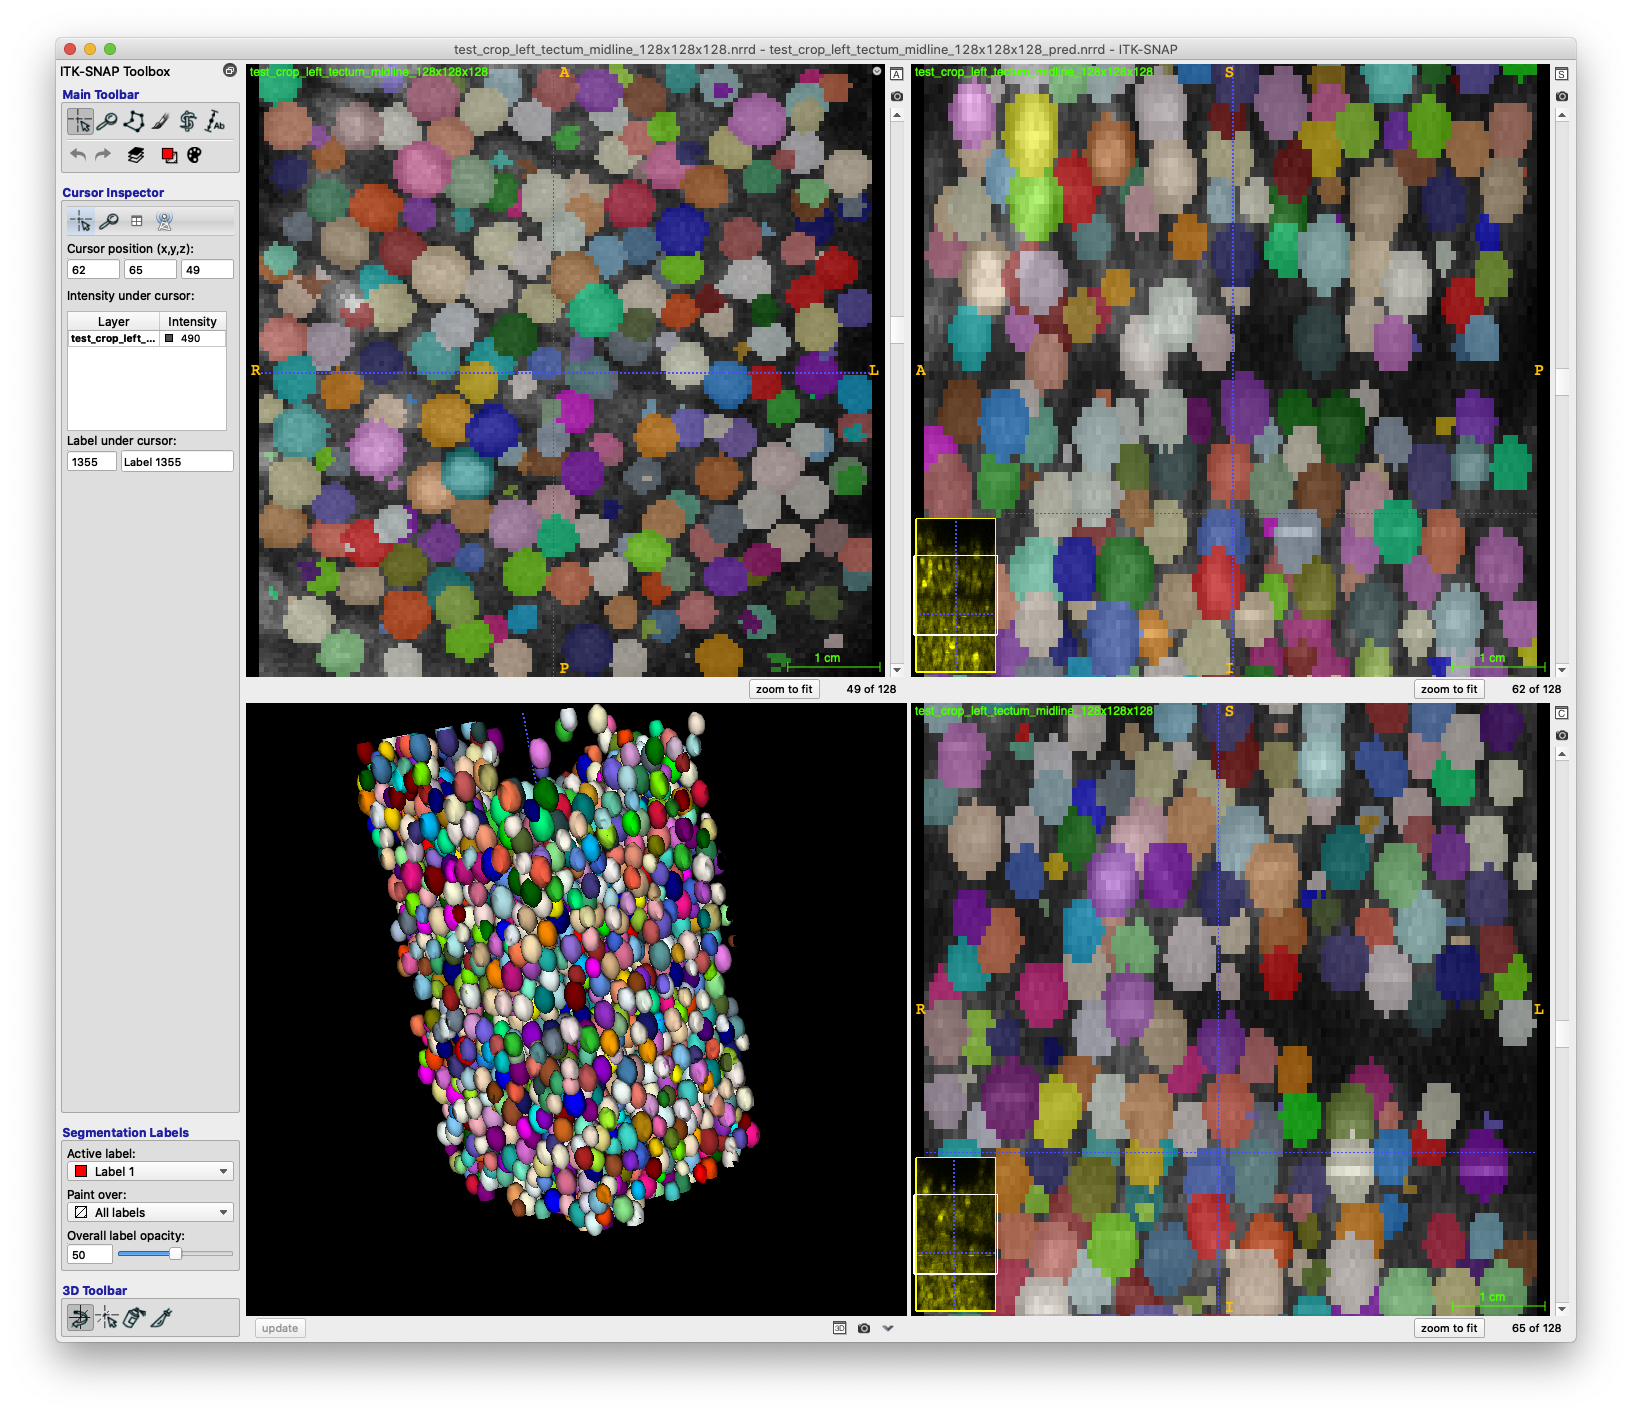Toggle the A layout button on axial view
The width and height of the screenshot is (1632, 1416).
pyautogui.click(x=895, y=72)
